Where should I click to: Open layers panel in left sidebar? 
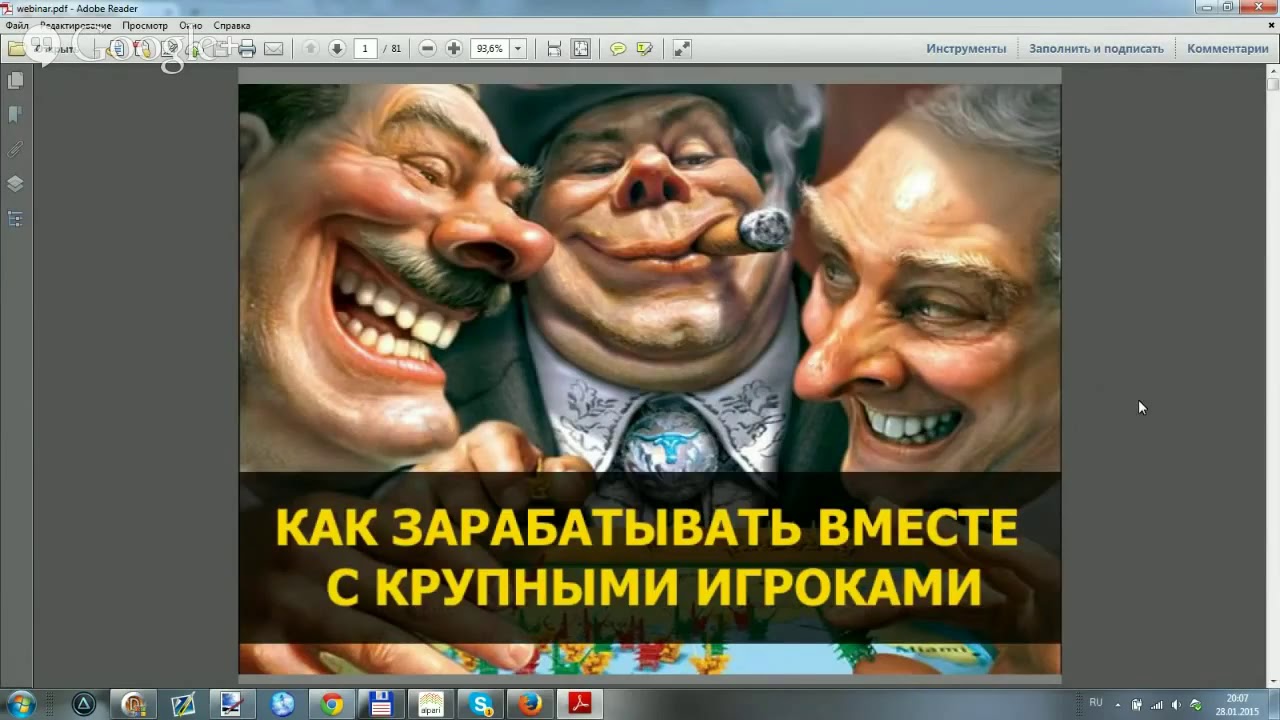point(15,184)
